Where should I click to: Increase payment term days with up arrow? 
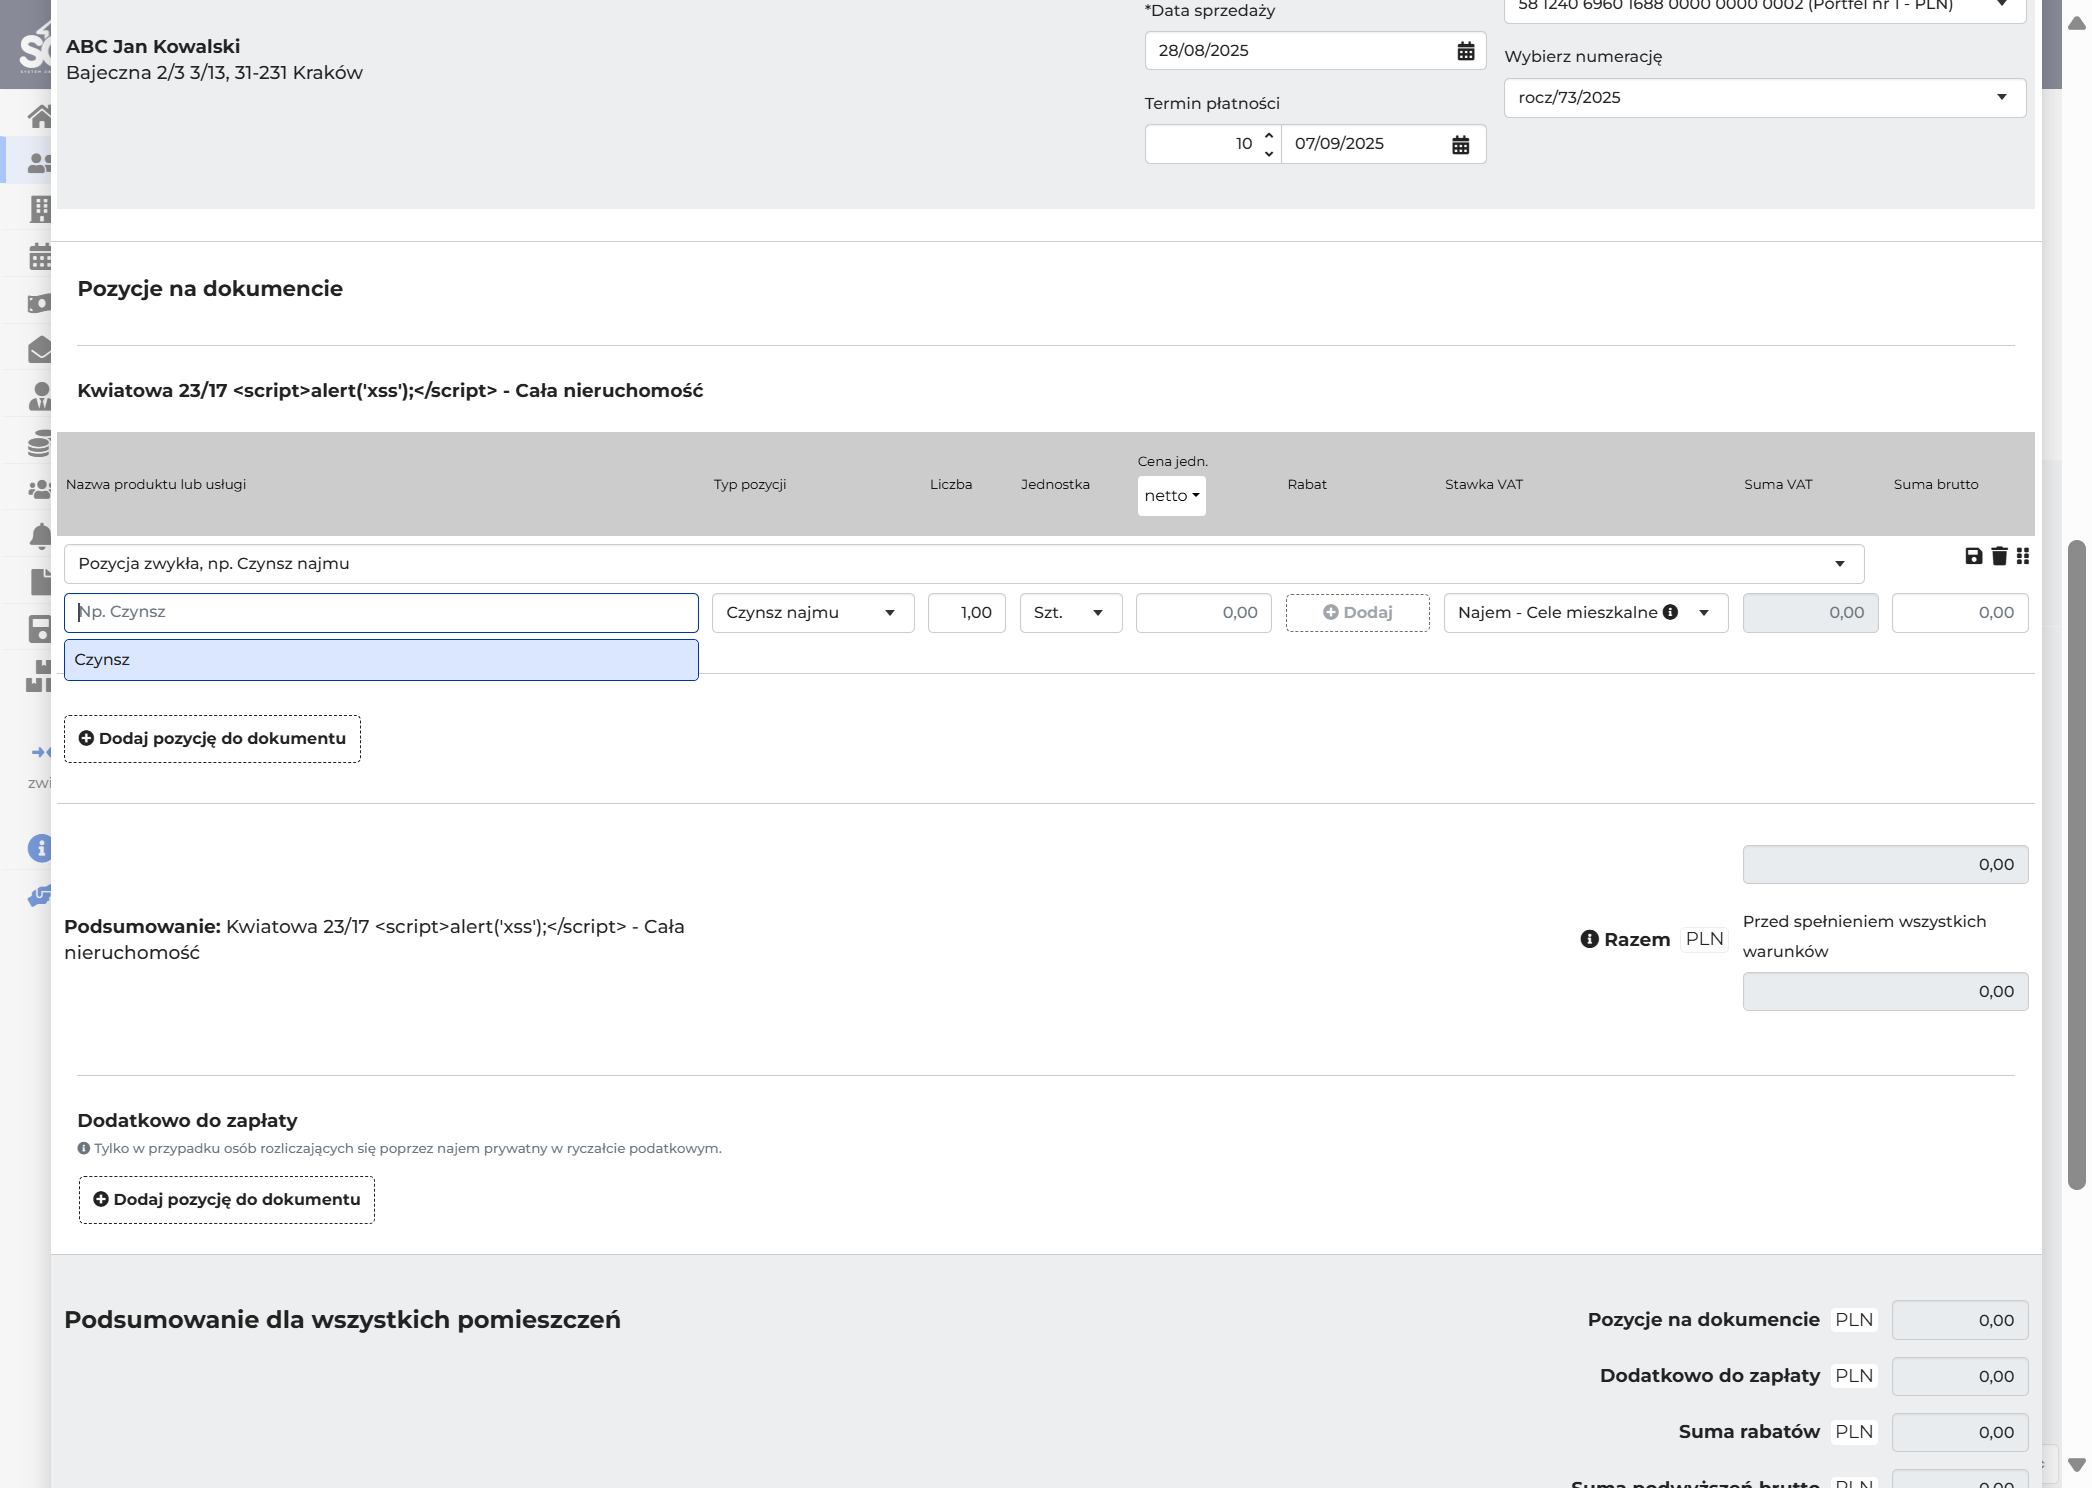pos(1269,135)
